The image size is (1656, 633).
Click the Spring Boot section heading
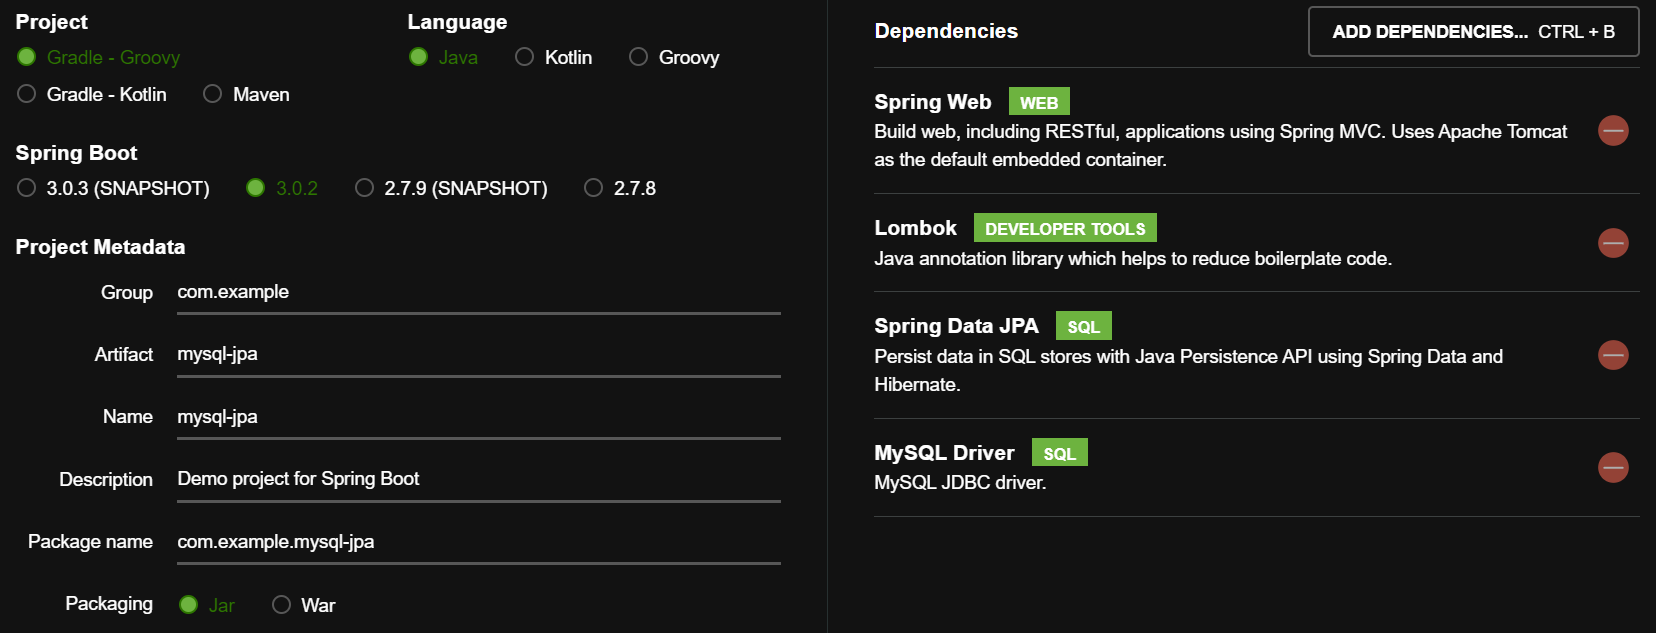(76, 153)
